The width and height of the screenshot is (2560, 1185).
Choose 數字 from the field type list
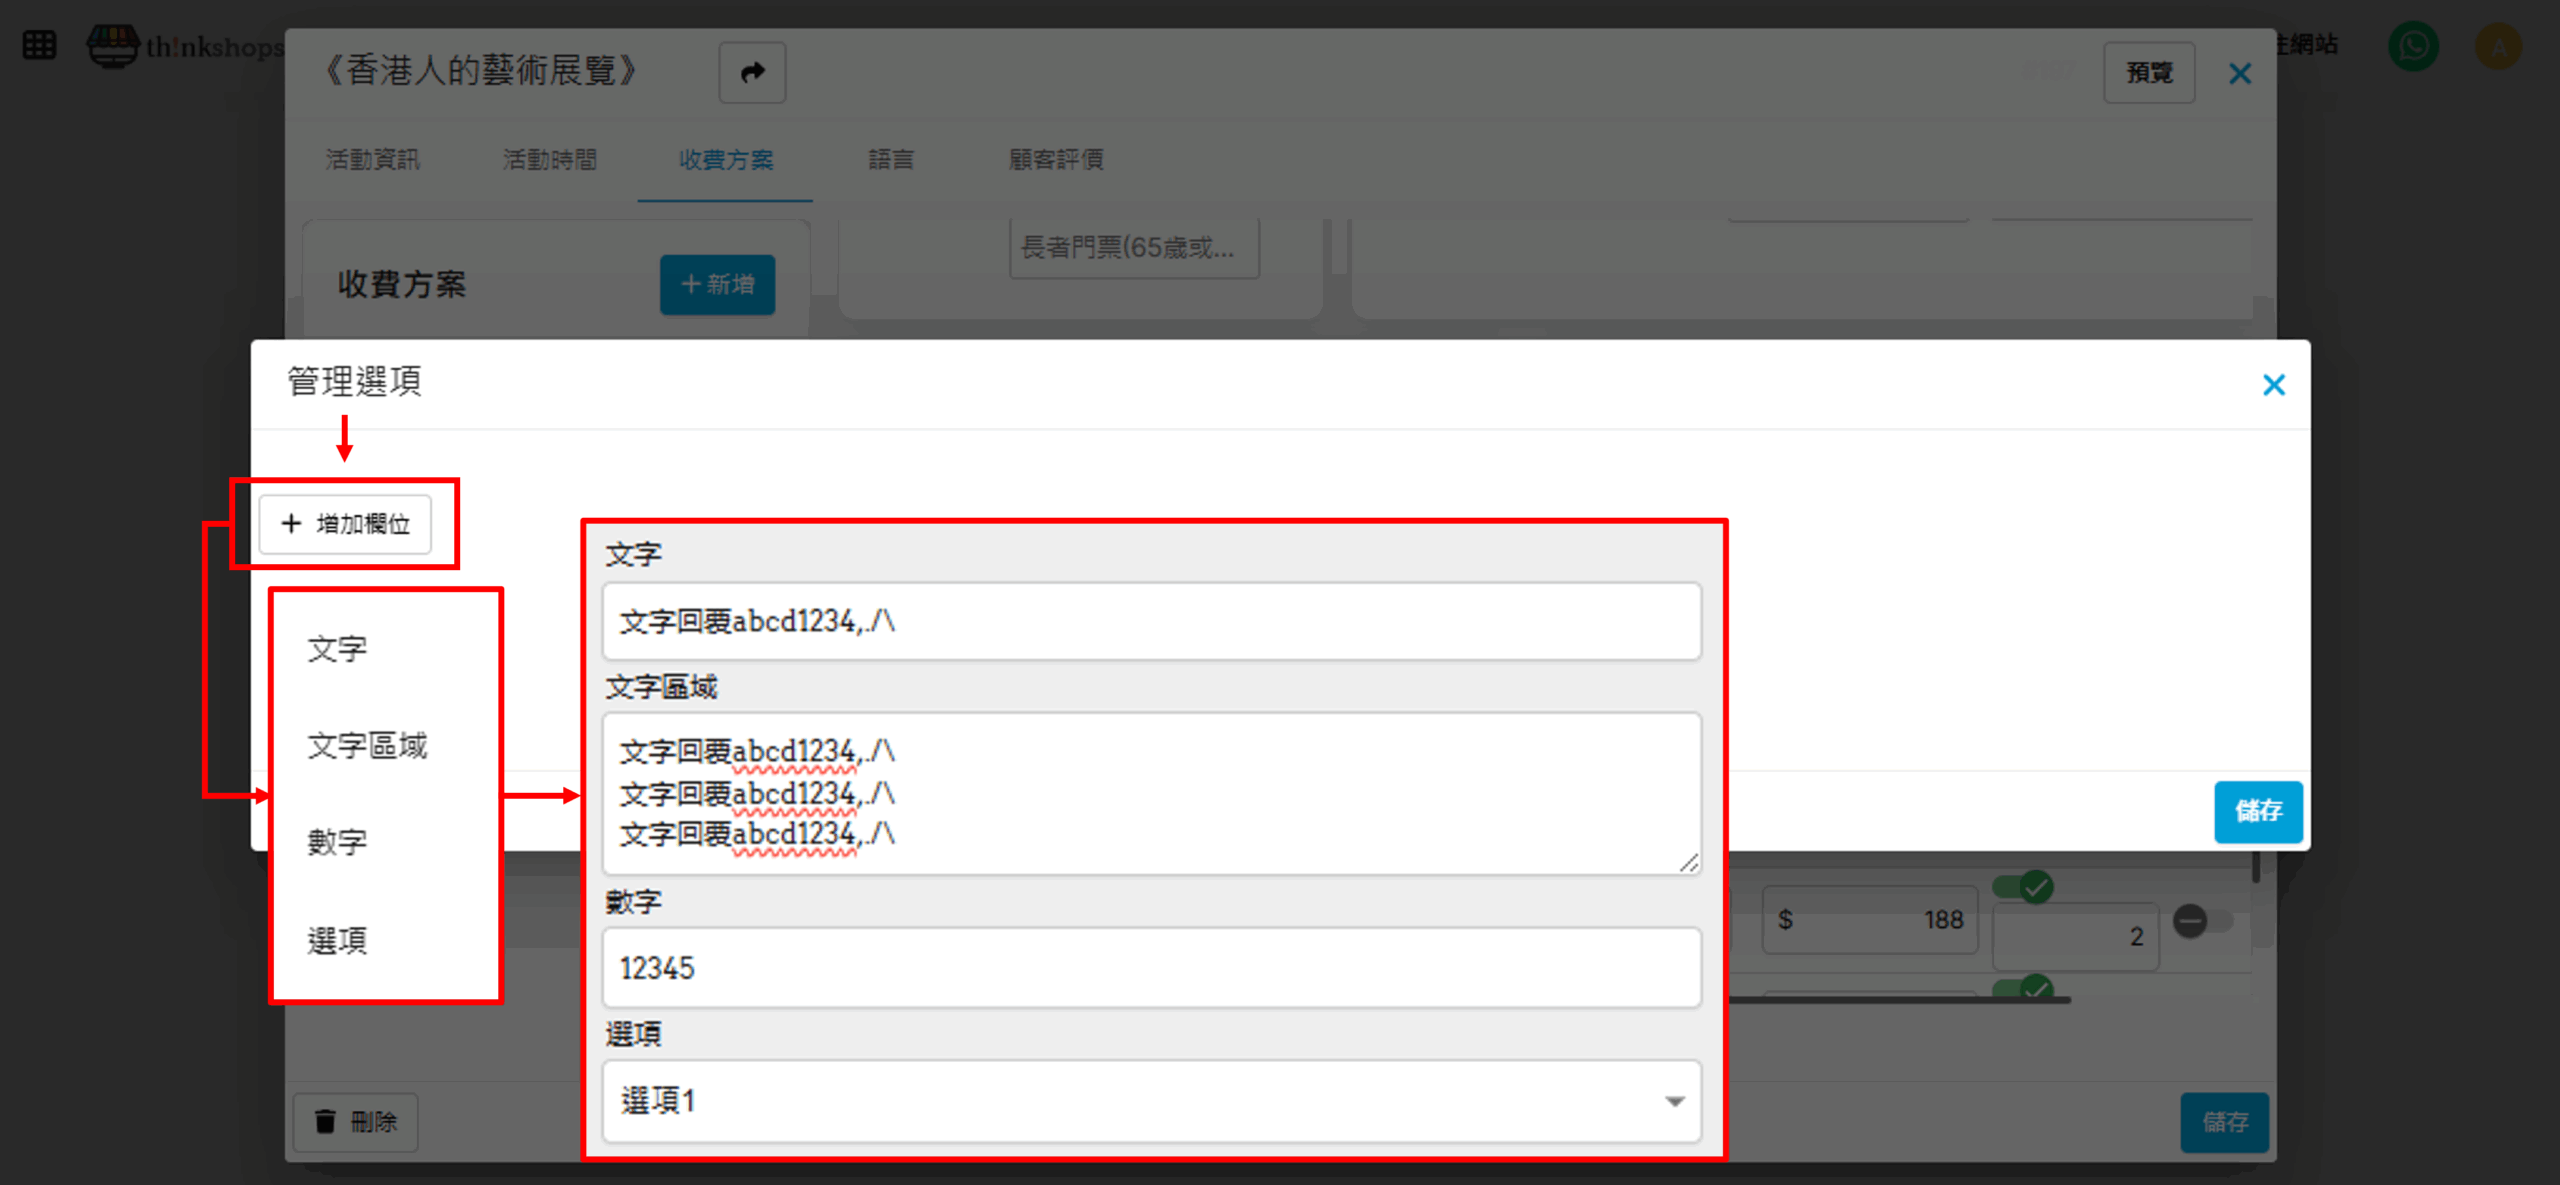(337, 842)
